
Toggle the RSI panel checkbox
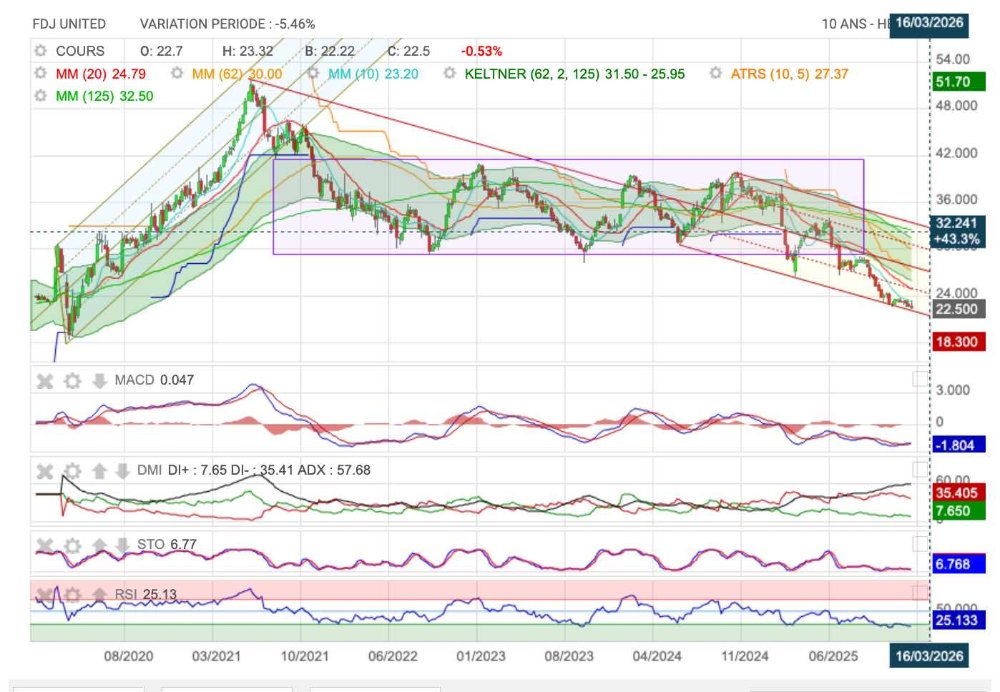coord(920,593)
